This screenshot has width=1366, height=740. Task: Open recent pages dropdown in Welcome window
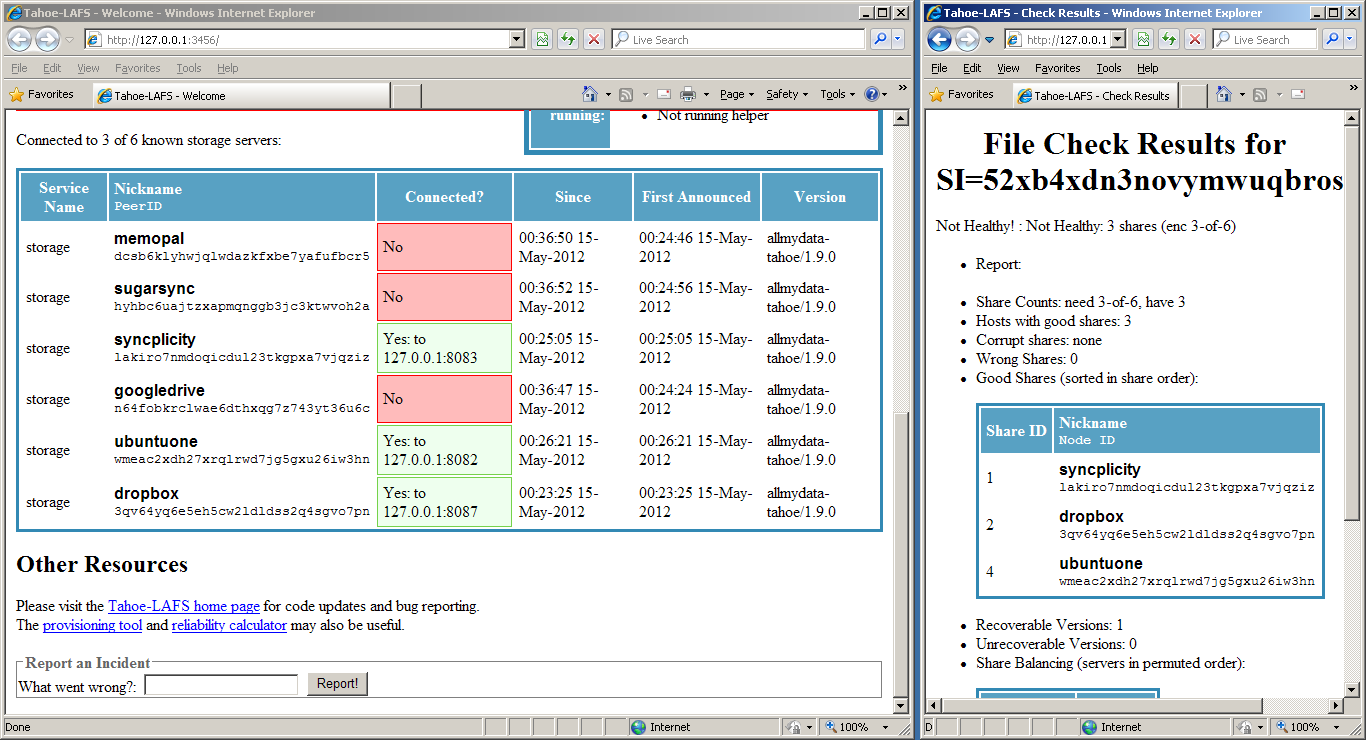pyautogui.click(x=69, y=40)
